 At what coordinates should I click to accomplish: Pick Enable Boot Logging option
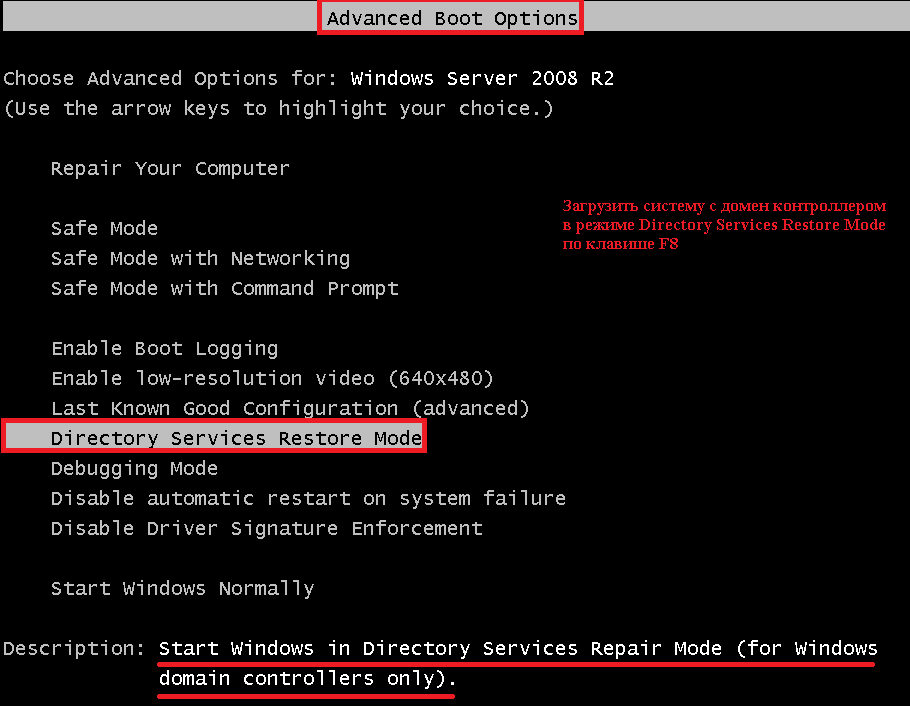164,348
